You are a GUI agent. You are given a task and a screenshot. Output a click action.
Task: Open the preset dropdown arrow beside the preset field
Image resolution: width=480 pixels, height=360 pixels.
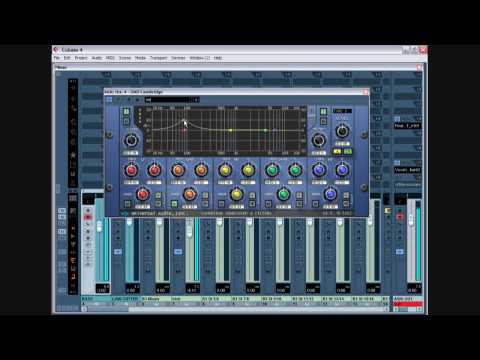tap(197, 100)
